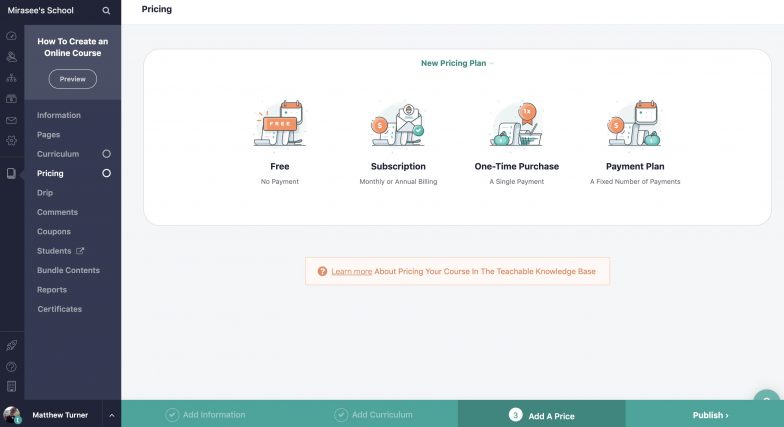
Task: Open Comments in course sidebar
Action: coord(57,212)
